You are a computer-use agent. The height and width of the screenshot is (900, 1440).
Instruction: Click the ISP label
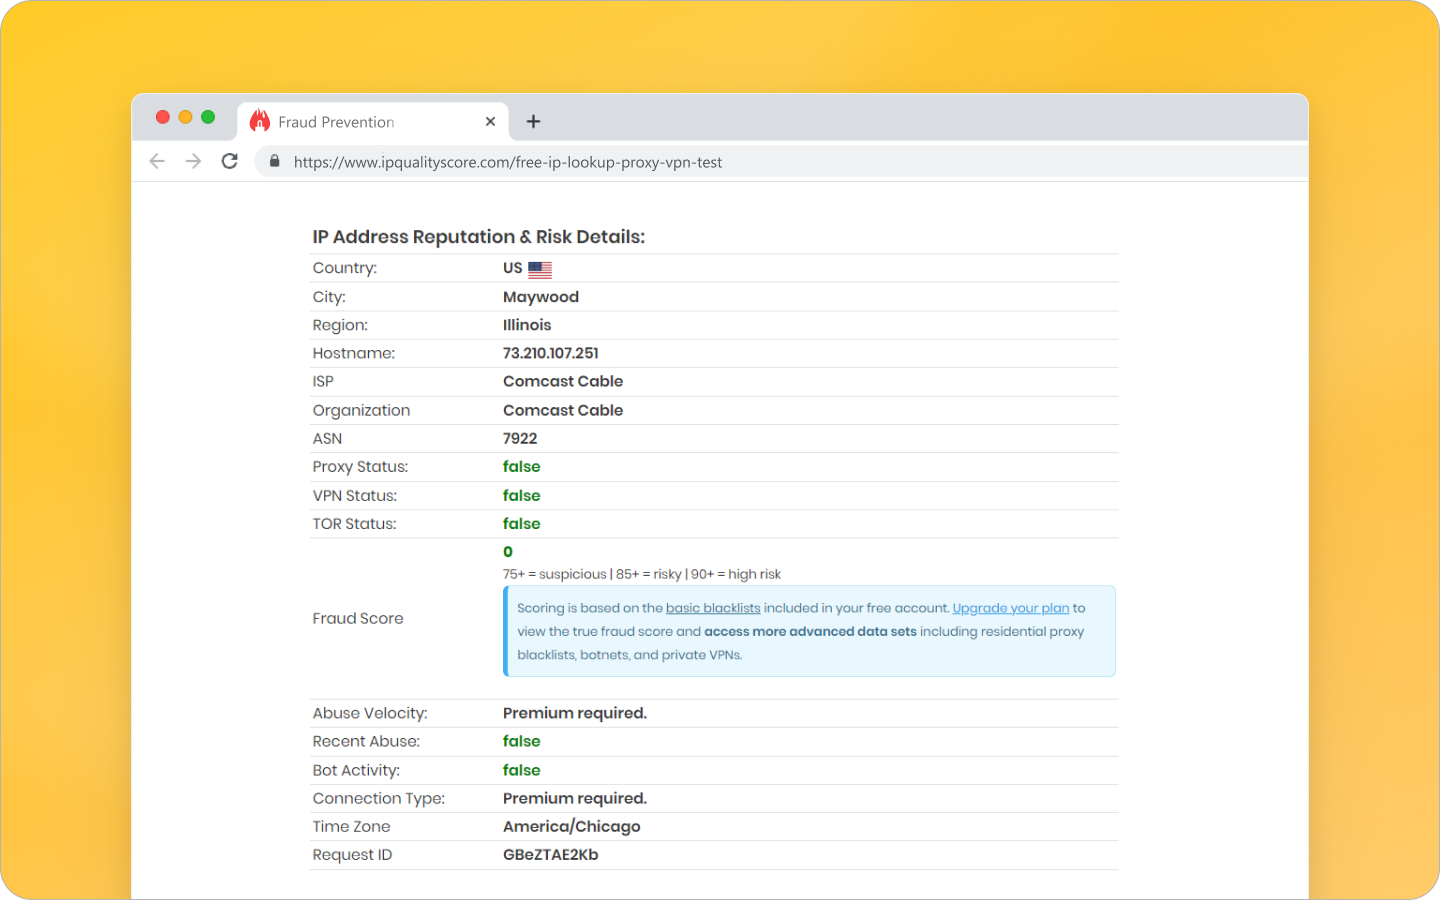point(323,381)
